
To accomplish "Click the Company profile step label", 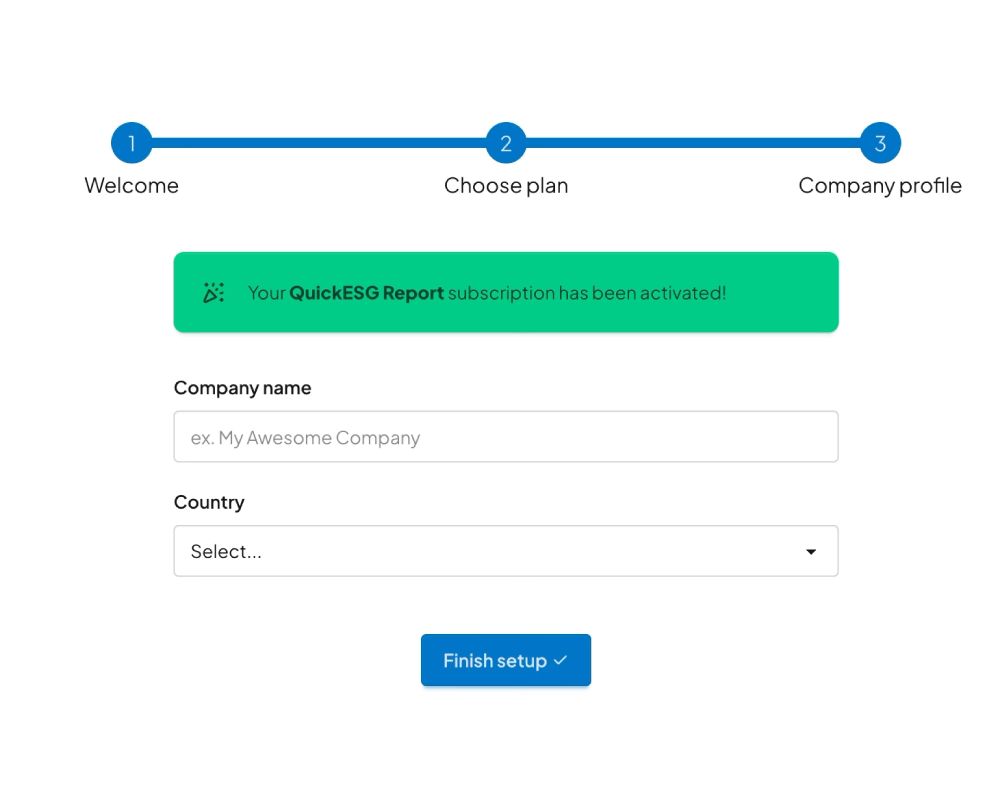I will click(880, 186).
